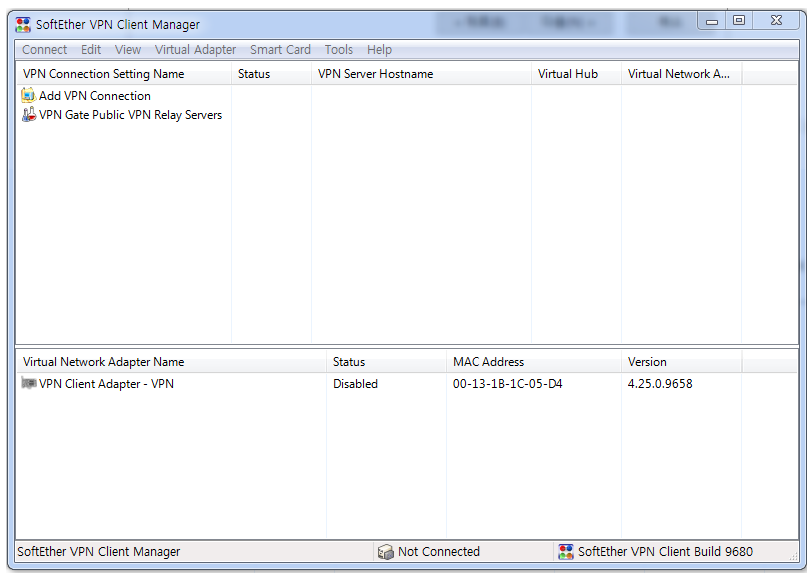Open the Tools menu

339,50
